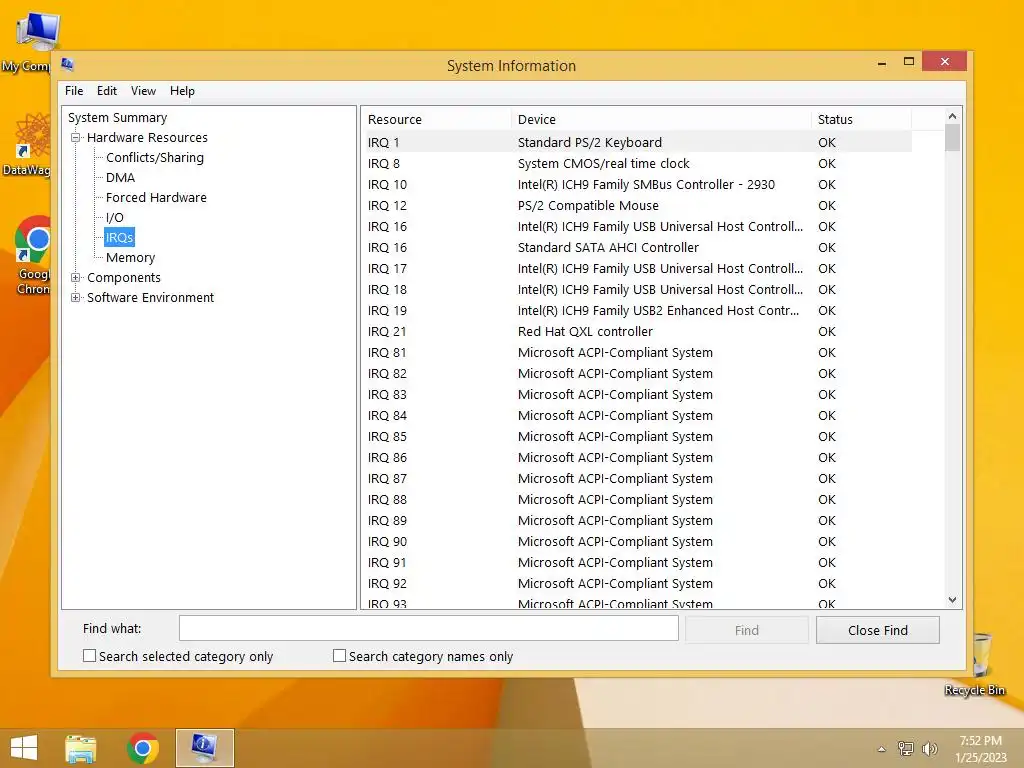This screenshot has width=1024, height=768.
Task: Sort by the Resource column header
Action: (436, 120)
